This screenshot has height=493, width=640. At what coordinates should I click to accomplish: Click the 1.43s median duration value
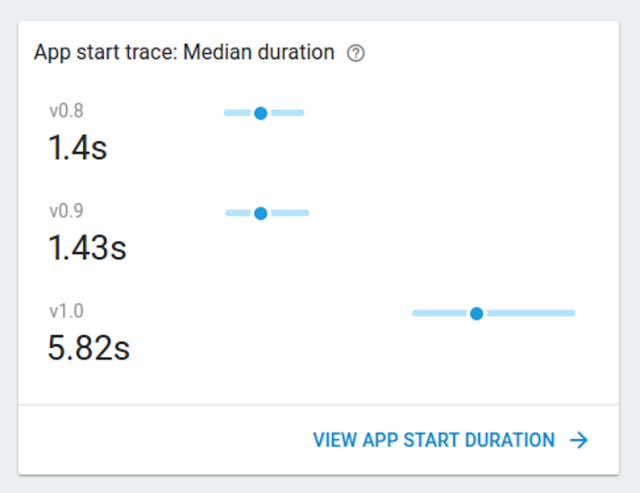coord(87,248)
